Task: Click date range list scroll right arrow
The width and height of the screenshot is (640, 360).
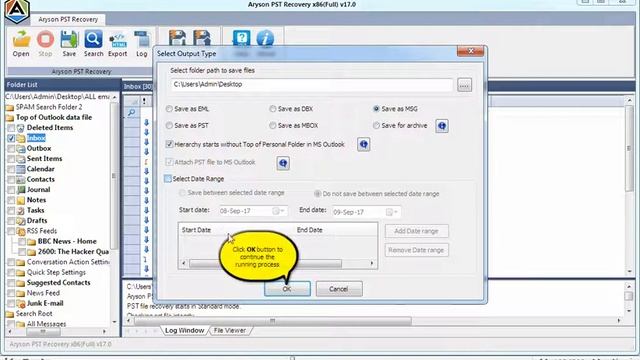Action: pos(372,264)
